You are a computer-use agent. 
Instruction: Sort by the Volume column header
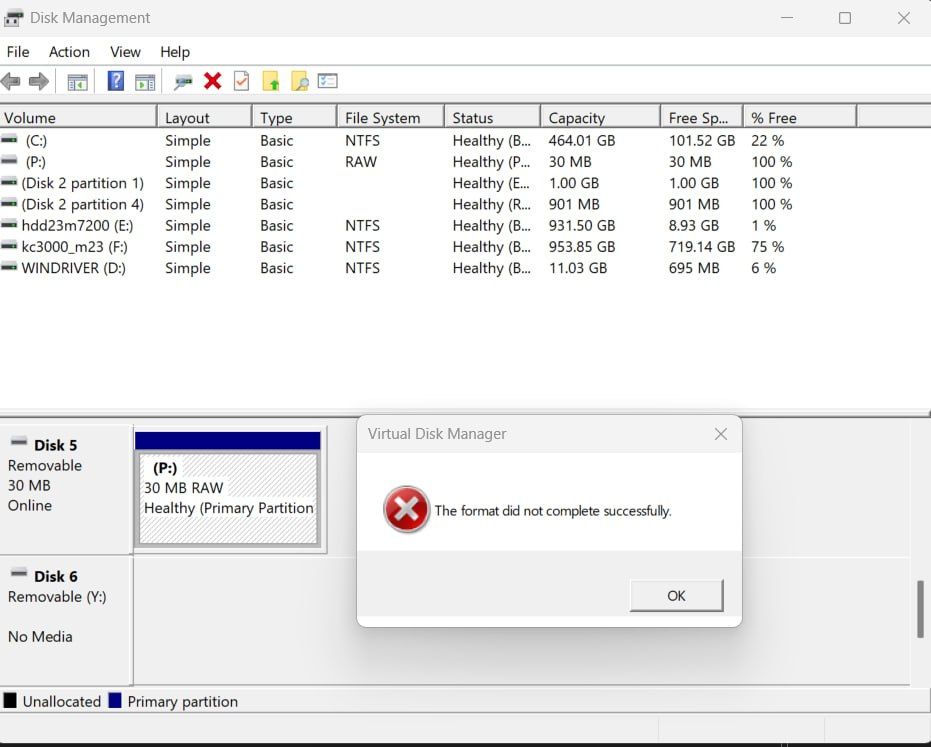(78, 118)
